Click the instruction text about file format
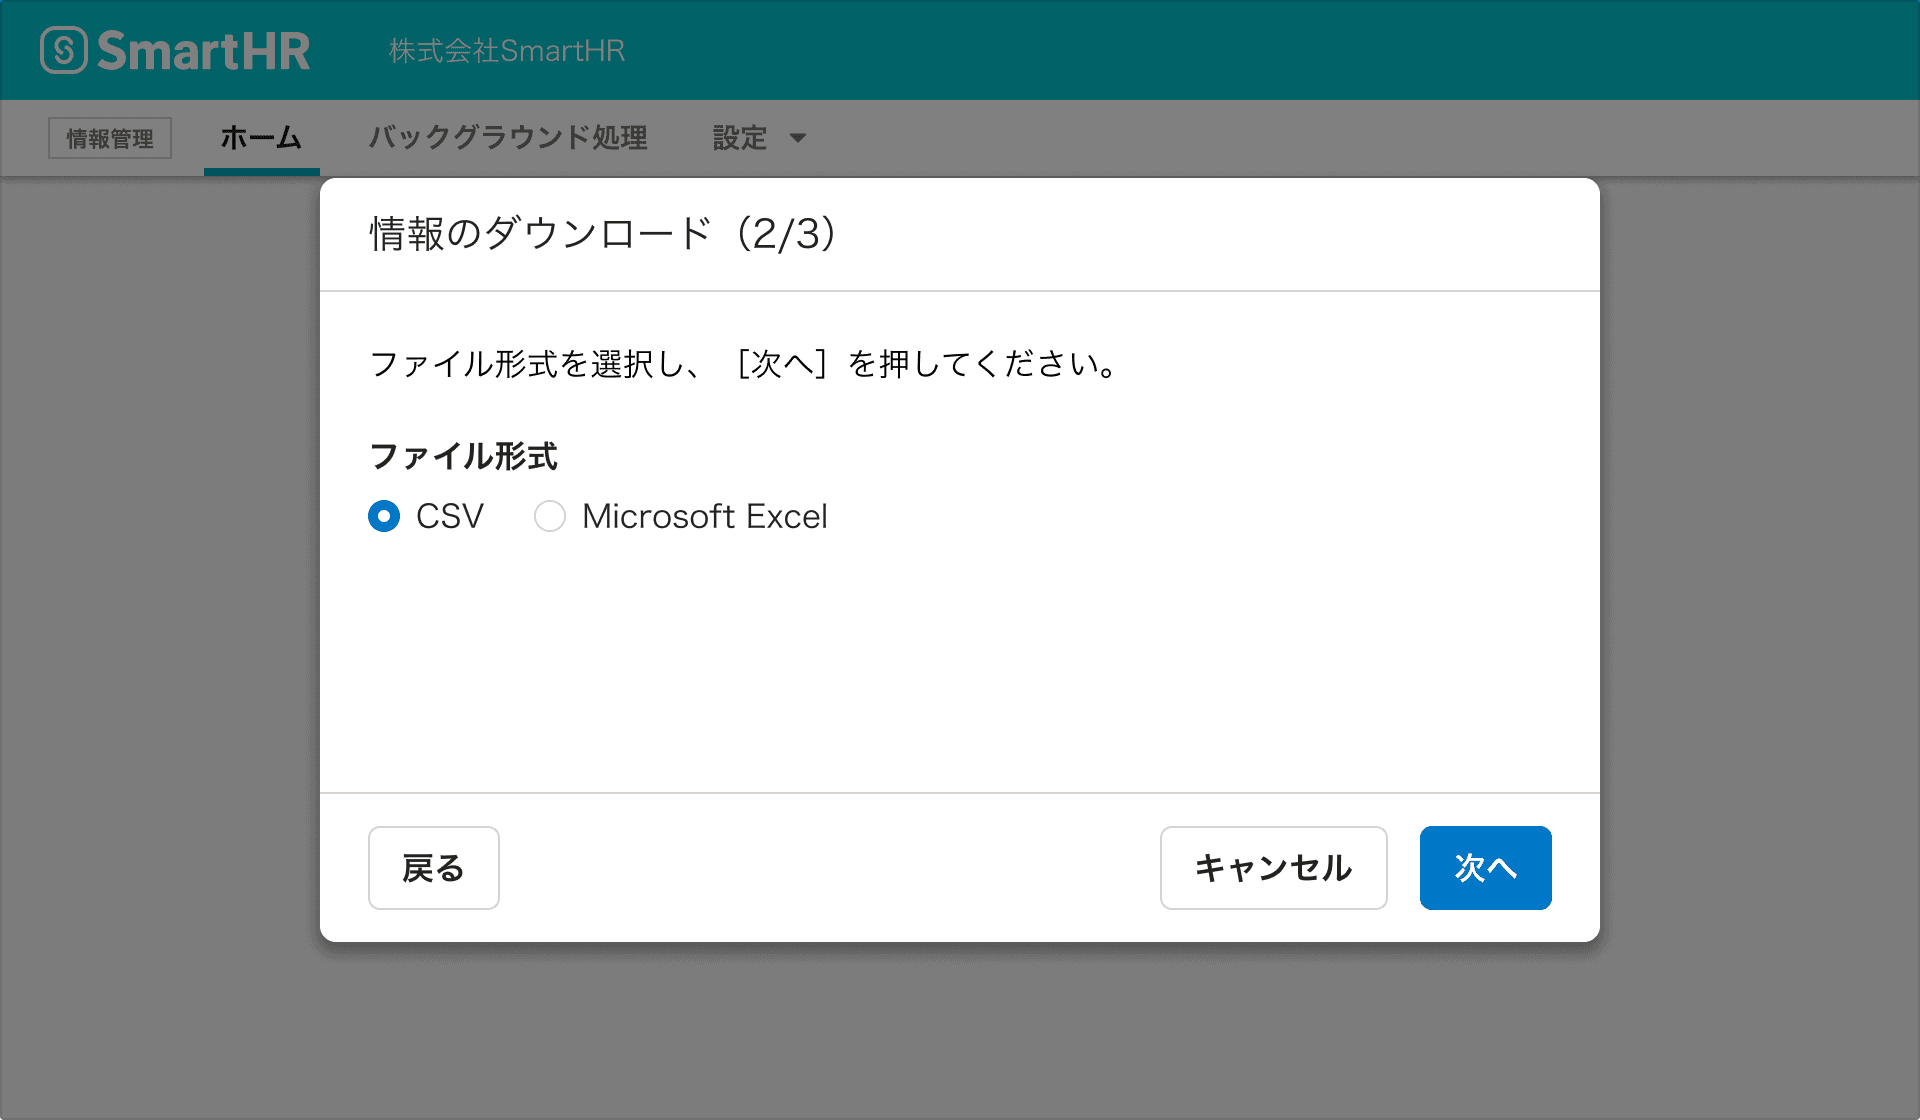The width and height of the screenshot is (1920, 1120). [743, 364]
